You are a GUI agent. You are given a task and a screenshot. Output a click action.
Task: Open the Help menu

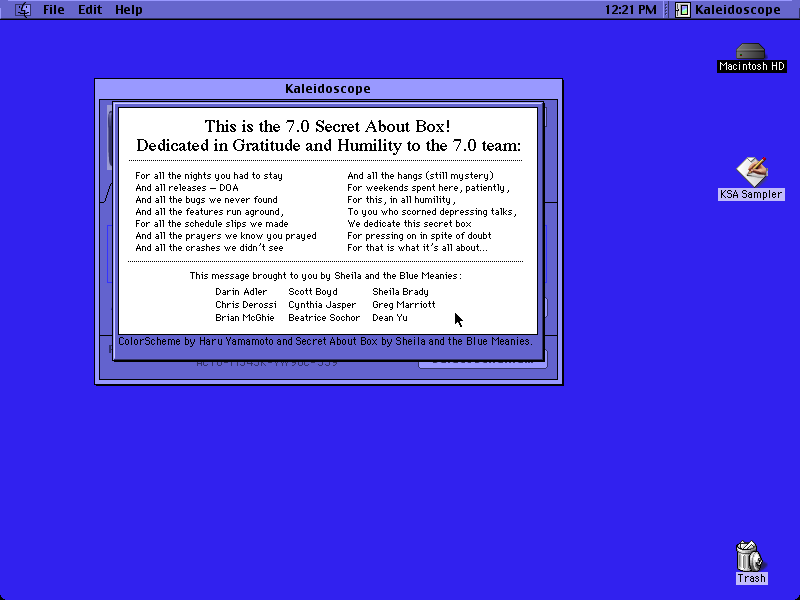(x=129, y=10)
